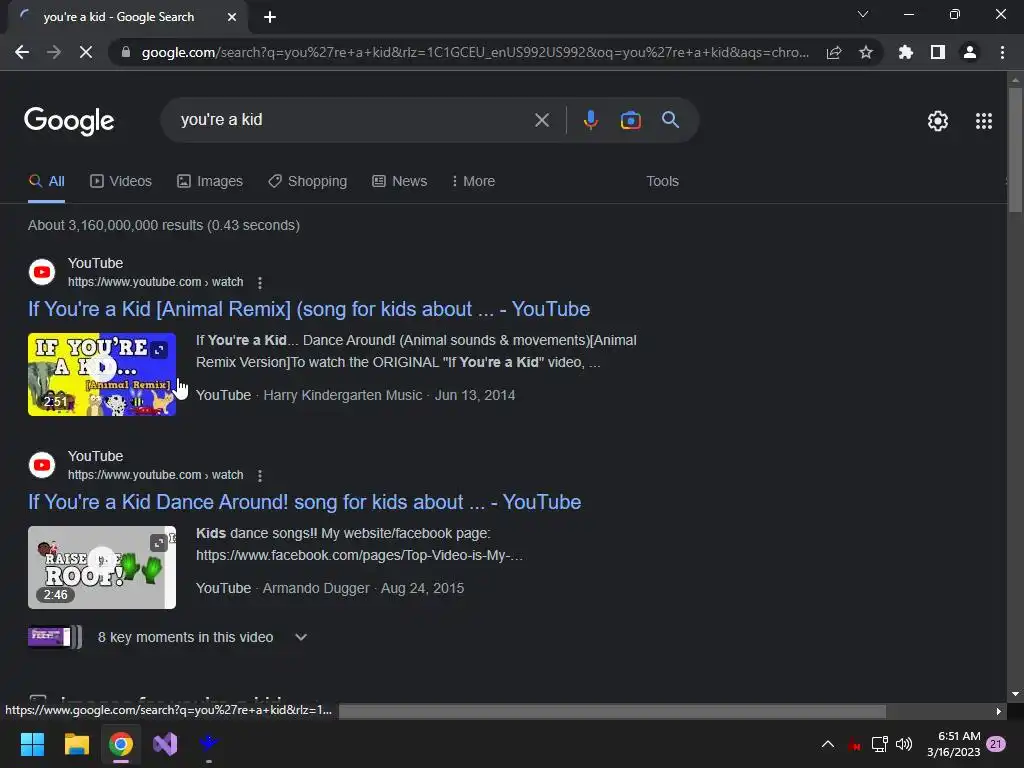Play the Animal Remix video thumbnail
This screenshot has width=1024, height=768.
pos(102,374)
